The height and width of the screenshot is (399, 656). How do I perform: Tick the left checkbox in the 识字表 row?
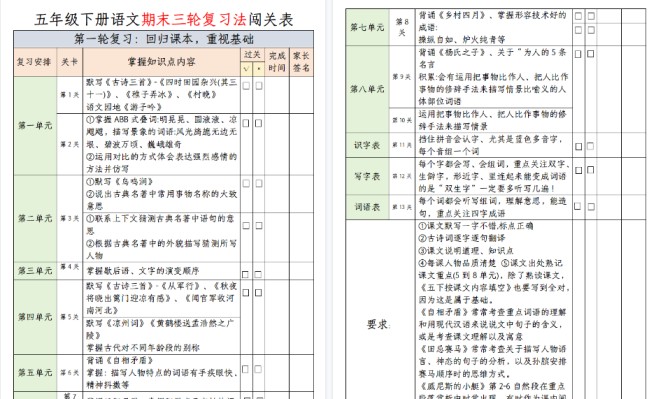click(578, 147)
